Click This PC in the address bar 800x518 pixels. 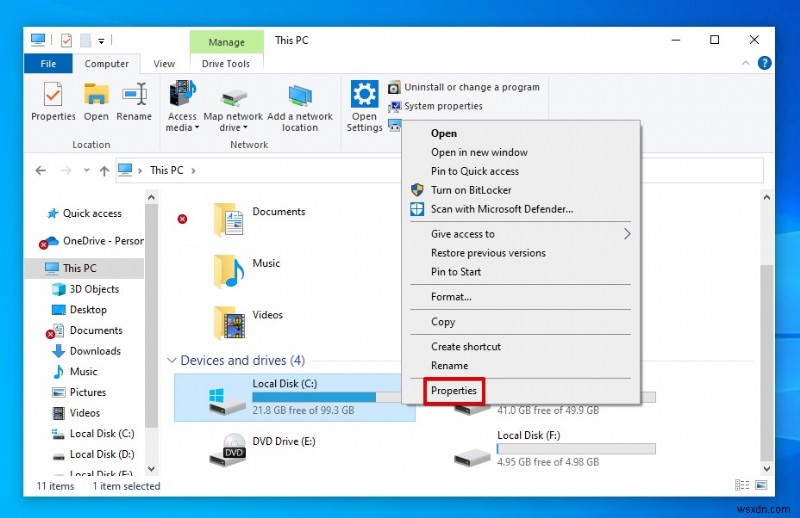pyautogui.click(x=166, y=170)
